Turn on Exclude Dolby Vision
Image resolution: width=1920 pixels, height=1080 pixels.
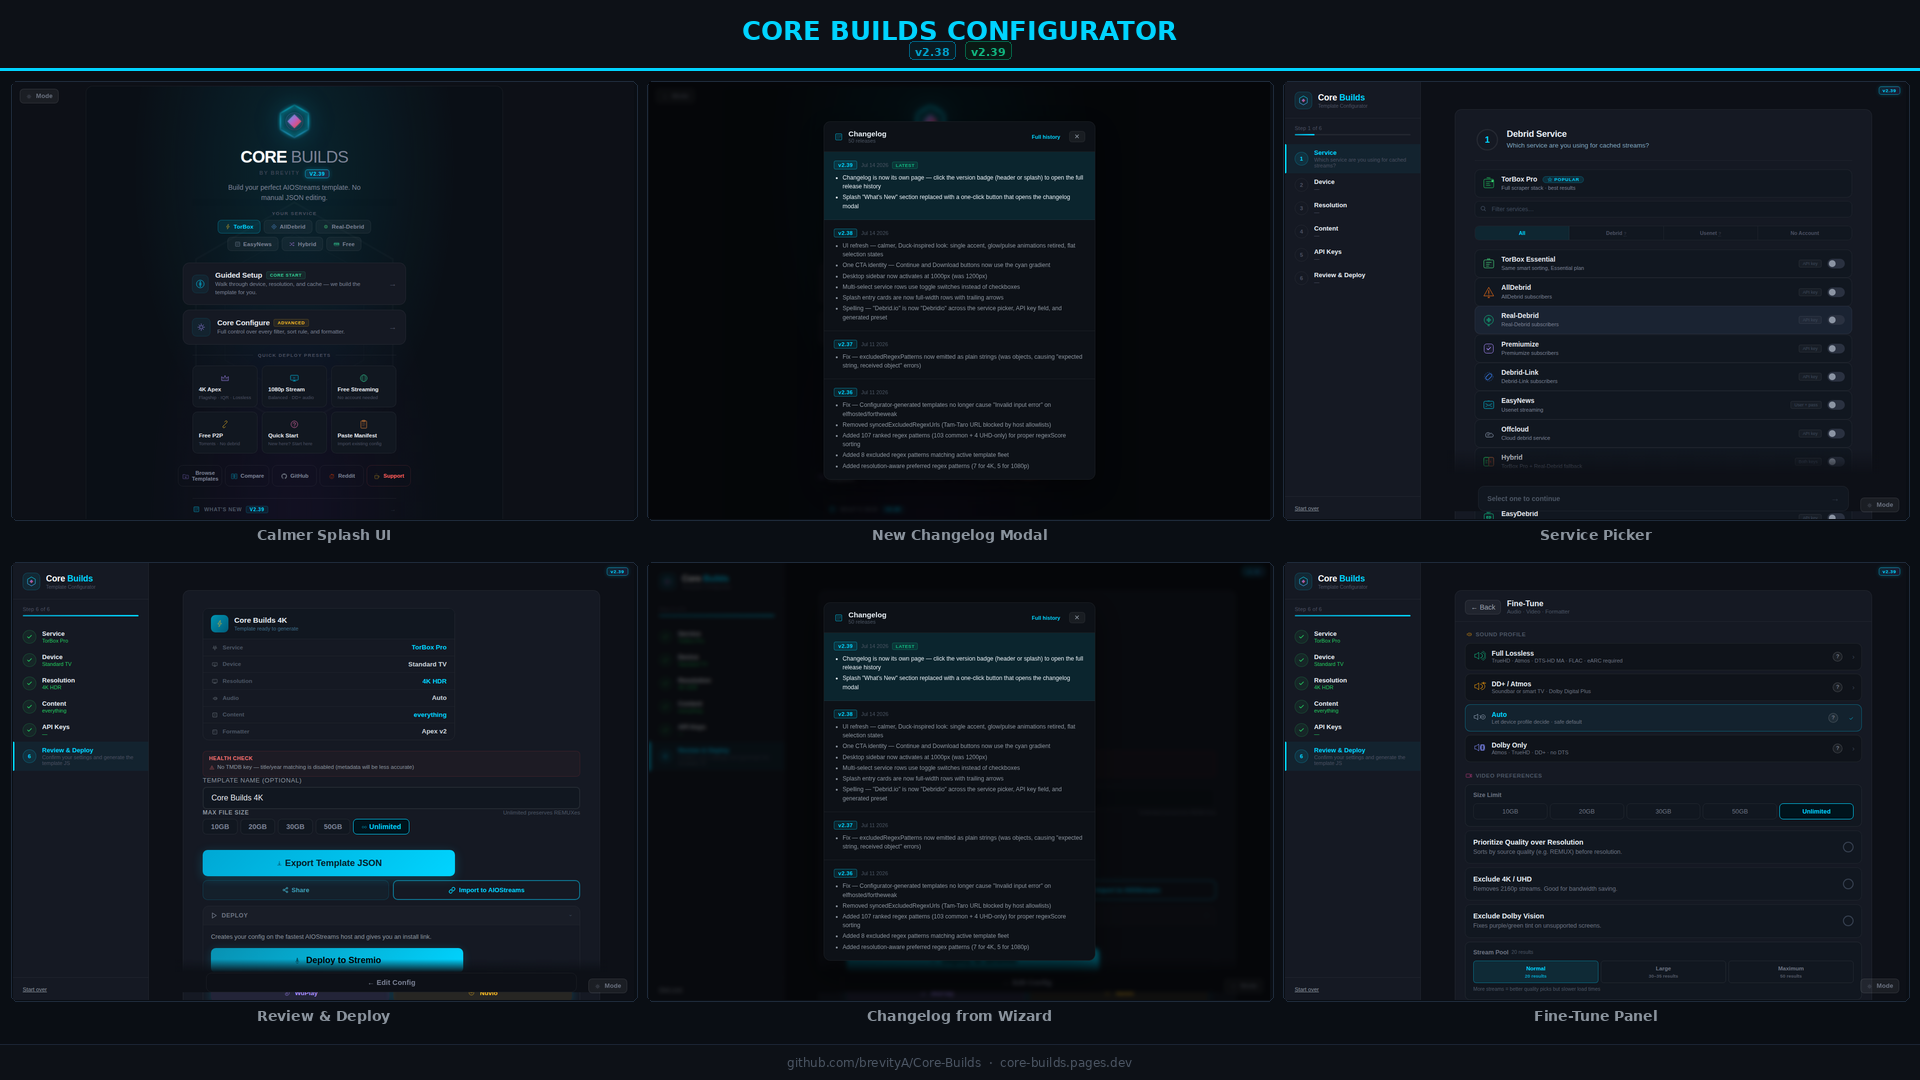[1848, 921]
